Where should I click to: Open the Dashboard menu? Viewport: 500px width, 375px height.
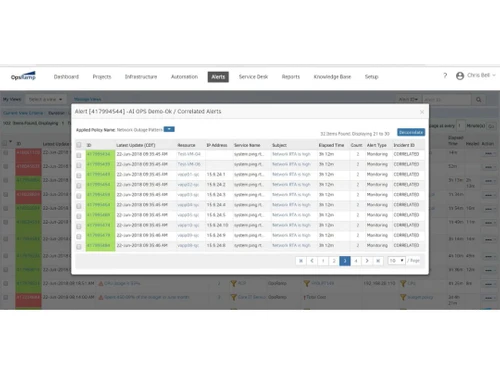tap(66, 77)
